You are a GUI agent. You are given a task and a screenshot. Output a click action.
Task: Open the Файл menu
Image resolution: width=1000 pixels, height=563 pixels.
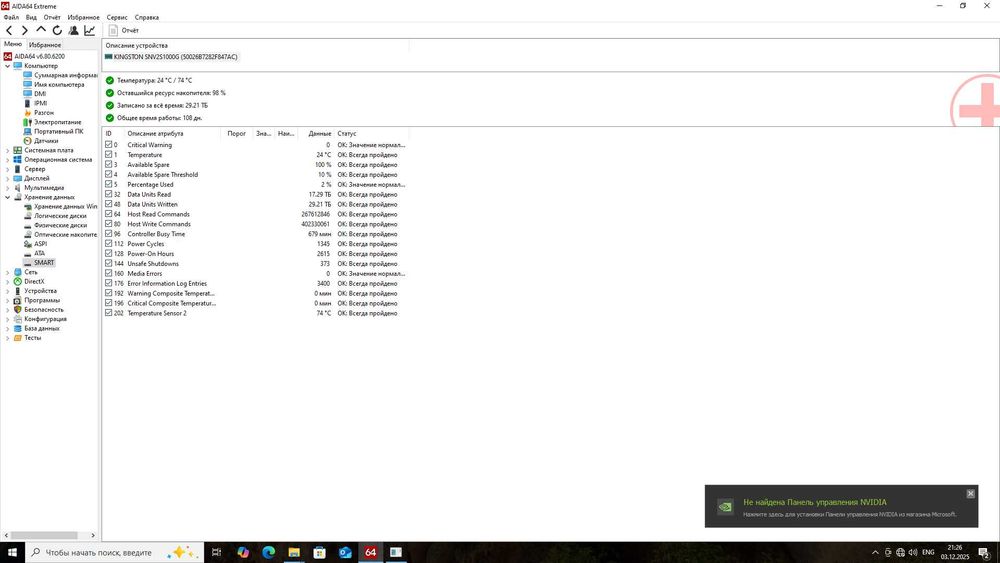11,17
